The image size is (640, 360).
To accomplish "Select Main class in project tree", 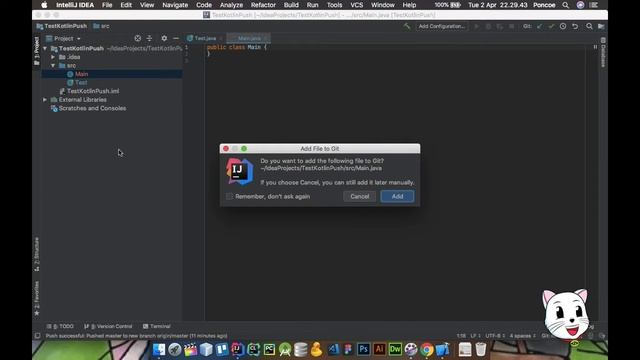I will pos(81,74).
